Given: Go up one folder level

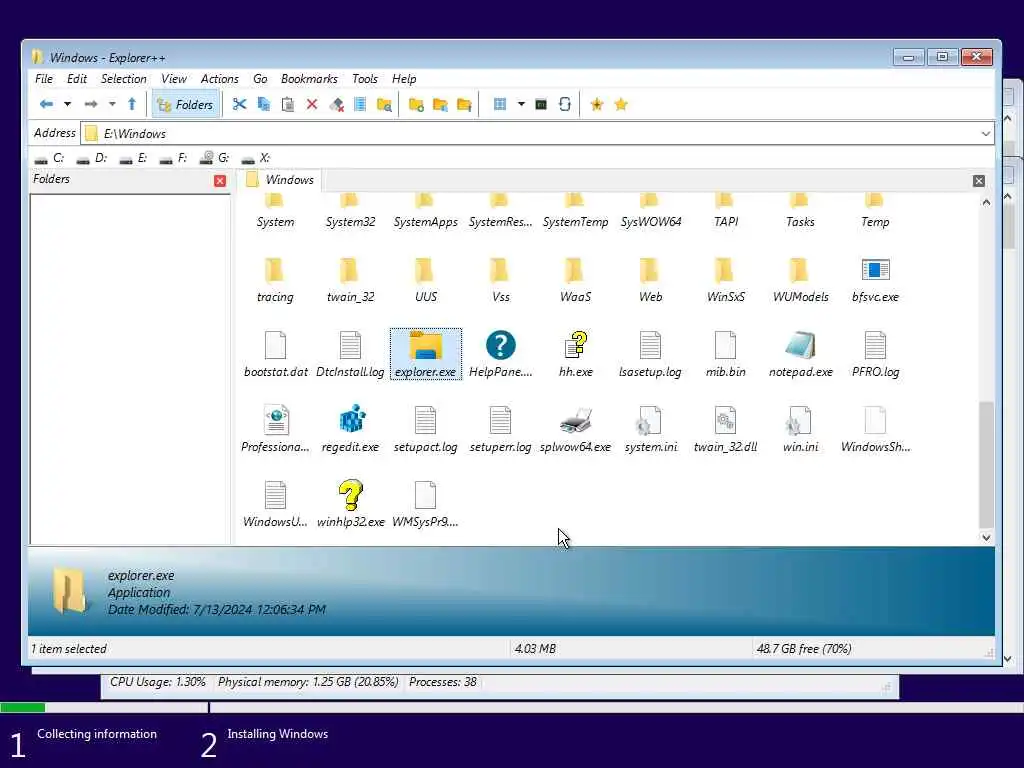Looking at the screenshot, I should tap(132, 104).
